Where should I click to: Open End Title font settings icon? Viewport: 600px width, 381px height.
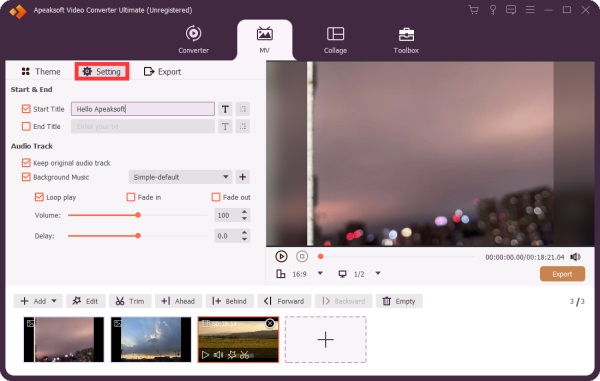pos(225,127)
